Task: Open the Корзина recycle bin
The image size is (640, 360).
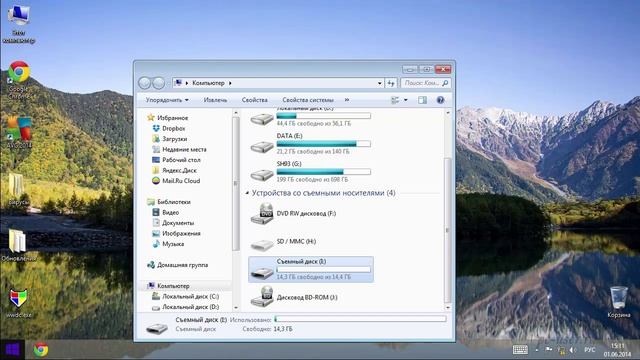Action: coord(619,302)
